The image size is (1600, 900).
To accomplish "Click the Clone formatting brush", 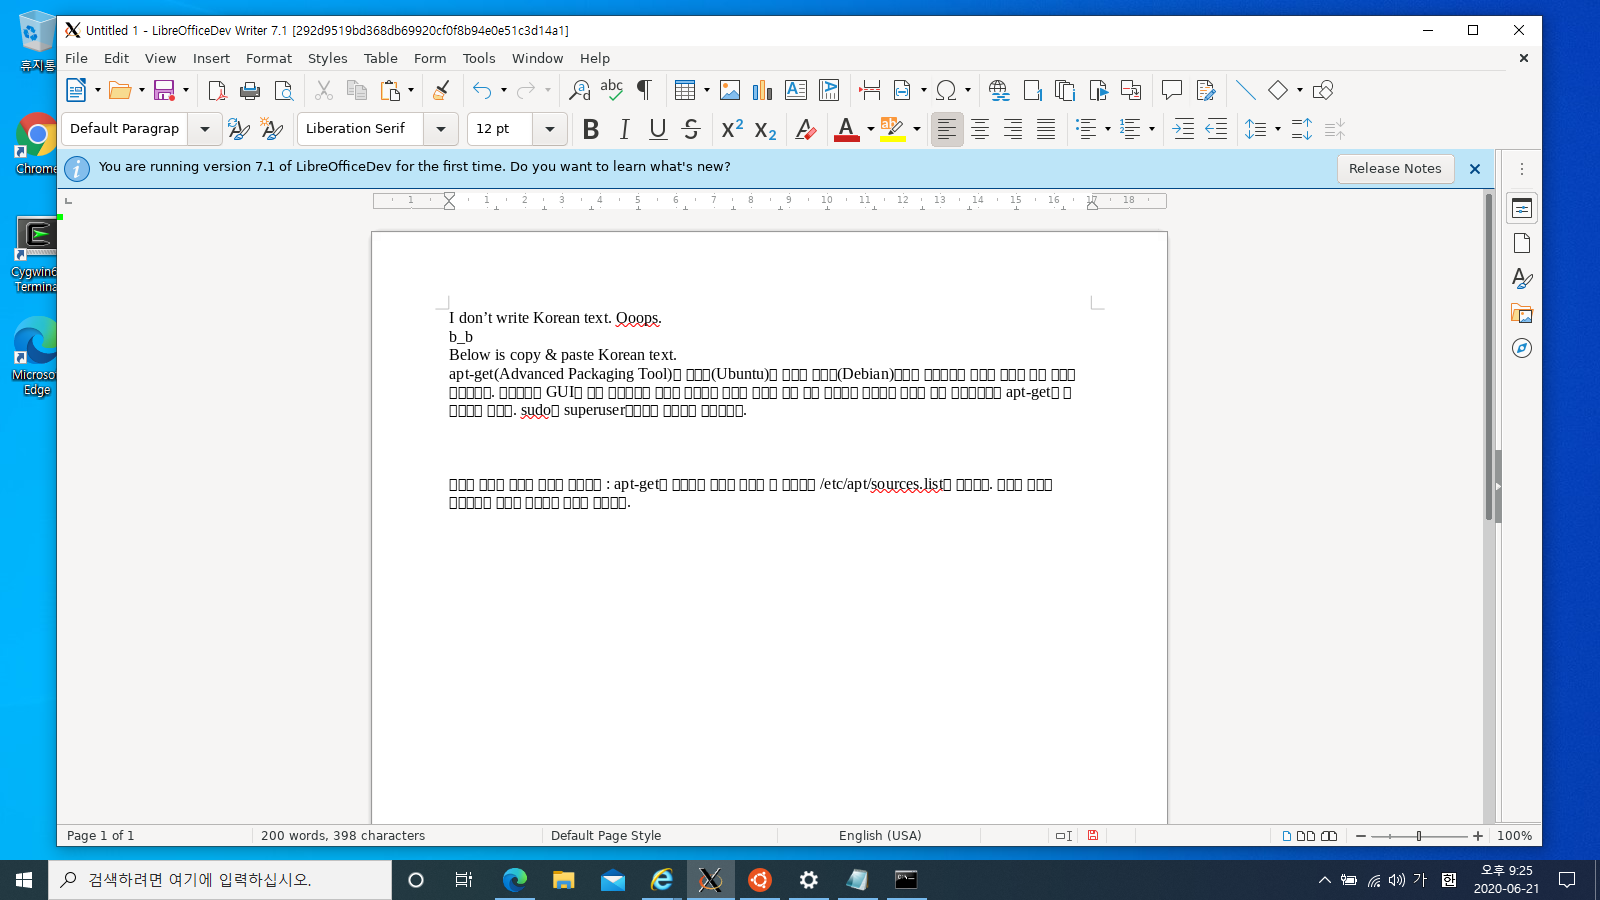I will pos(441,90).
